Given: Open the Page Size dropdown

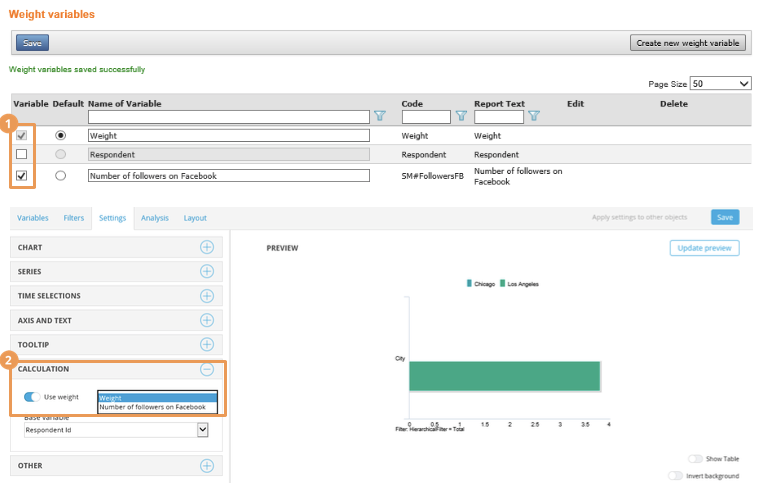Looking at the screenshot, I should [720, 84].
